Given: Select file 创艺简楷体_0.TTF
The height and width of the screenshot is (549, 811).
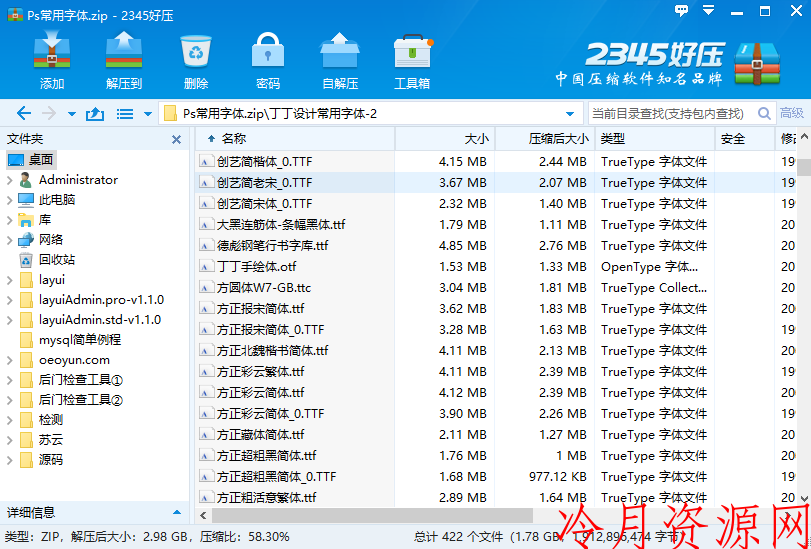Looking at the screenshot, I should (x=265, y=162).
